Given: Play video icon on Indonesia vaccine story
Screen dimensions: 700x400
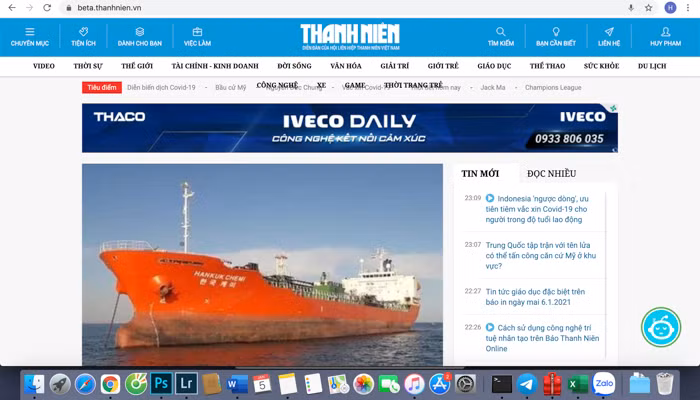Looking at the screenshot, I should 490,198.
